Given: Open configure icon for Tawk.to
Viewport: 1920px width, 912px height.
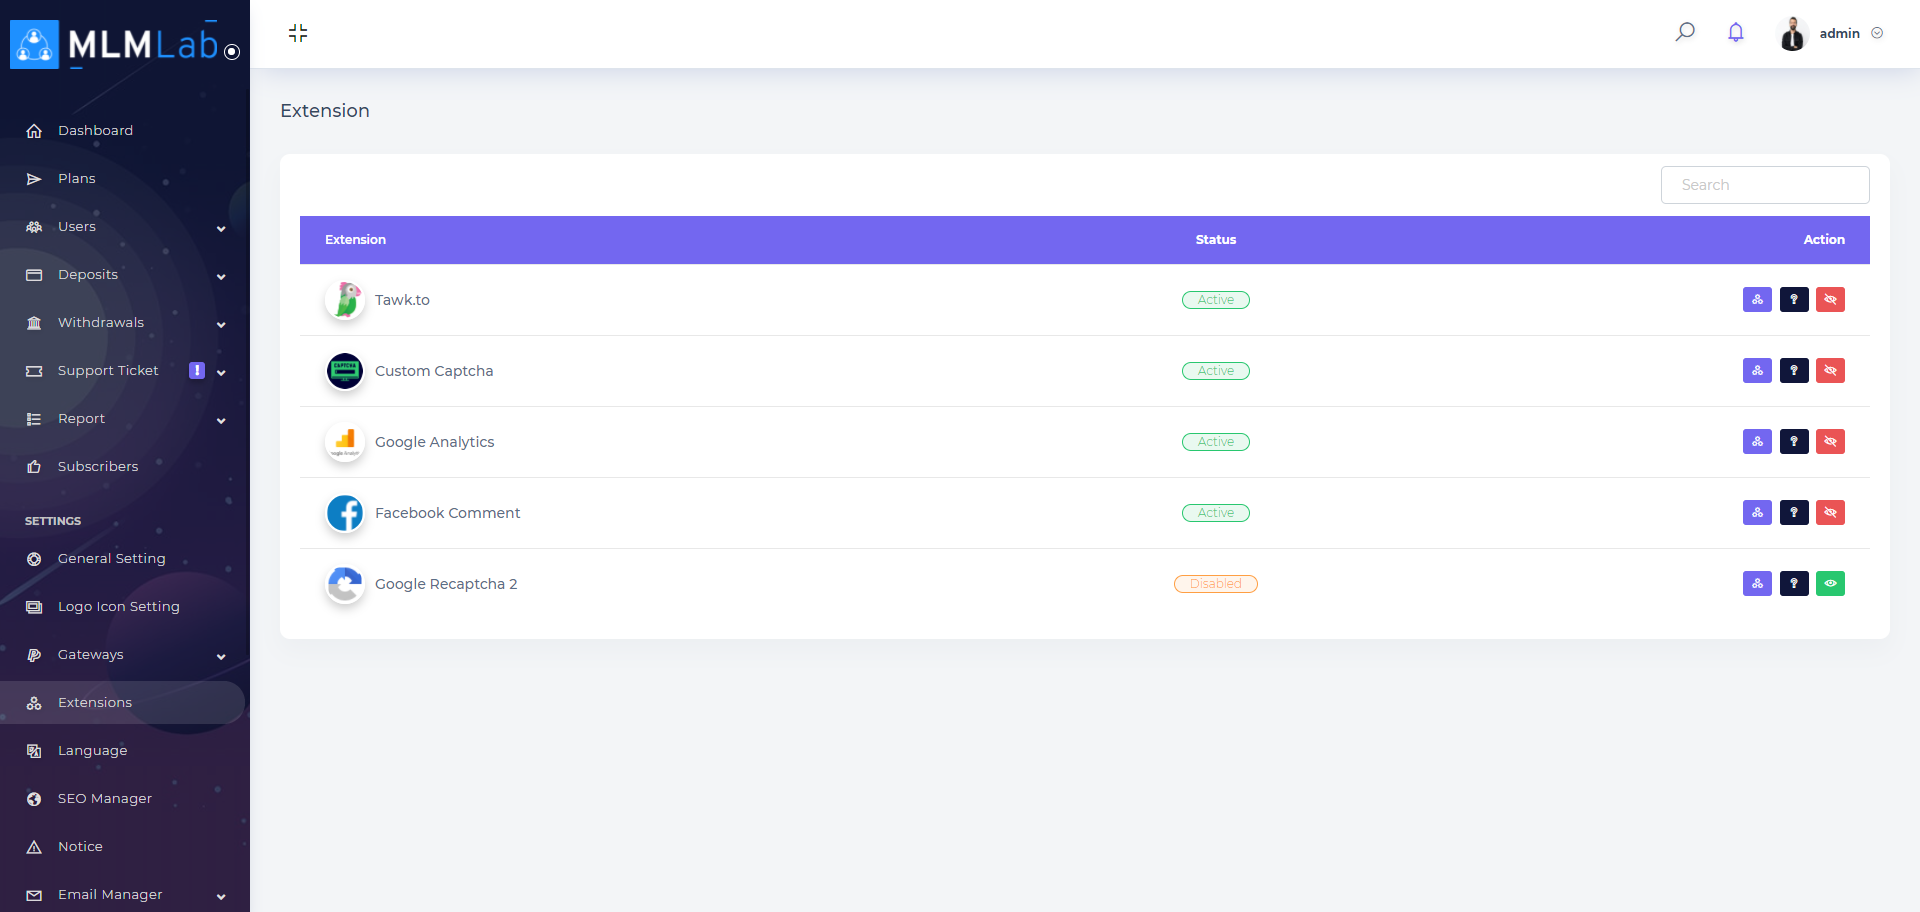Looking at the screenshot, I should click(x=1757, y=300).
